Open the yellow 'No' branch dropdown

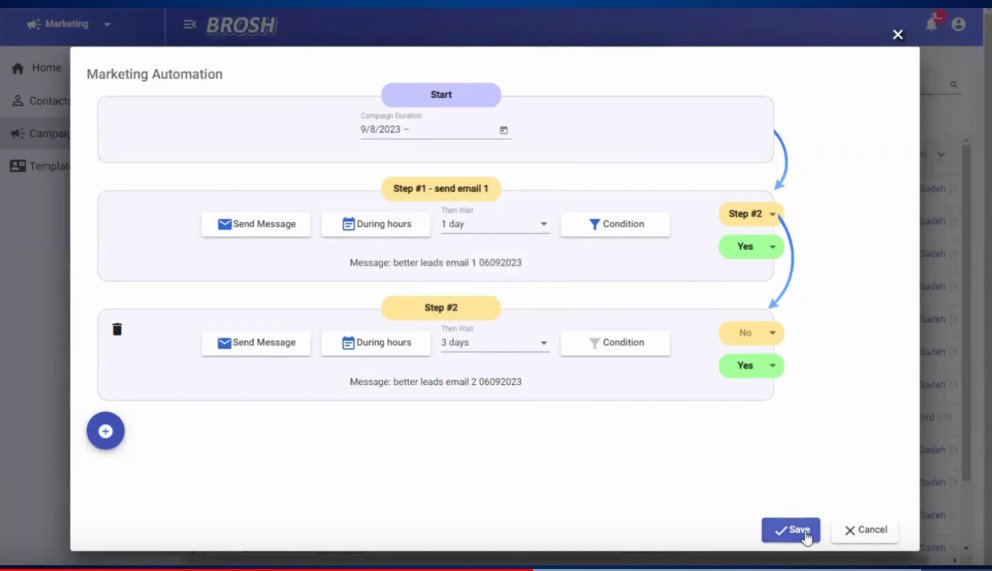(x=751, y=333)
